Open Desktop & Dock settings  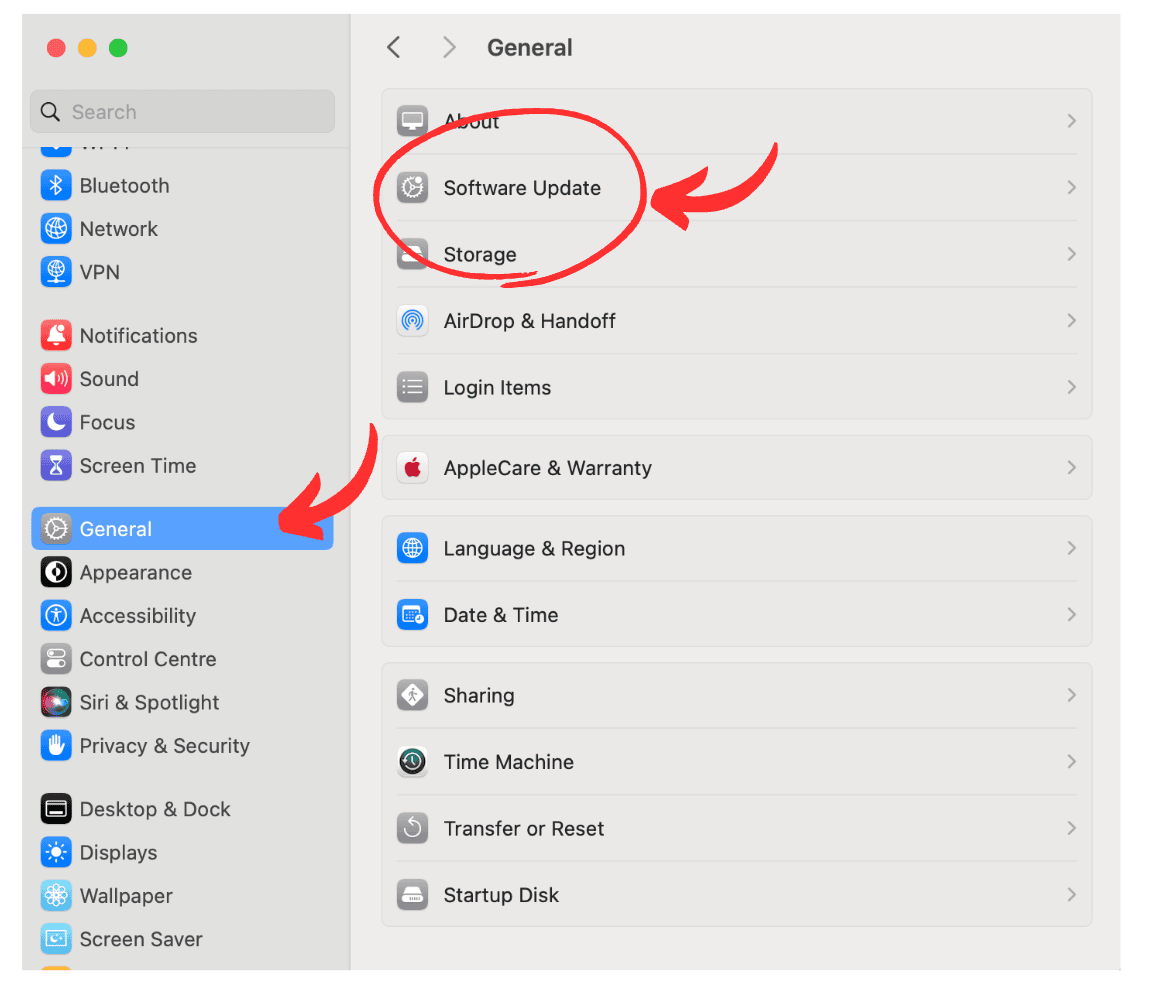154,810
